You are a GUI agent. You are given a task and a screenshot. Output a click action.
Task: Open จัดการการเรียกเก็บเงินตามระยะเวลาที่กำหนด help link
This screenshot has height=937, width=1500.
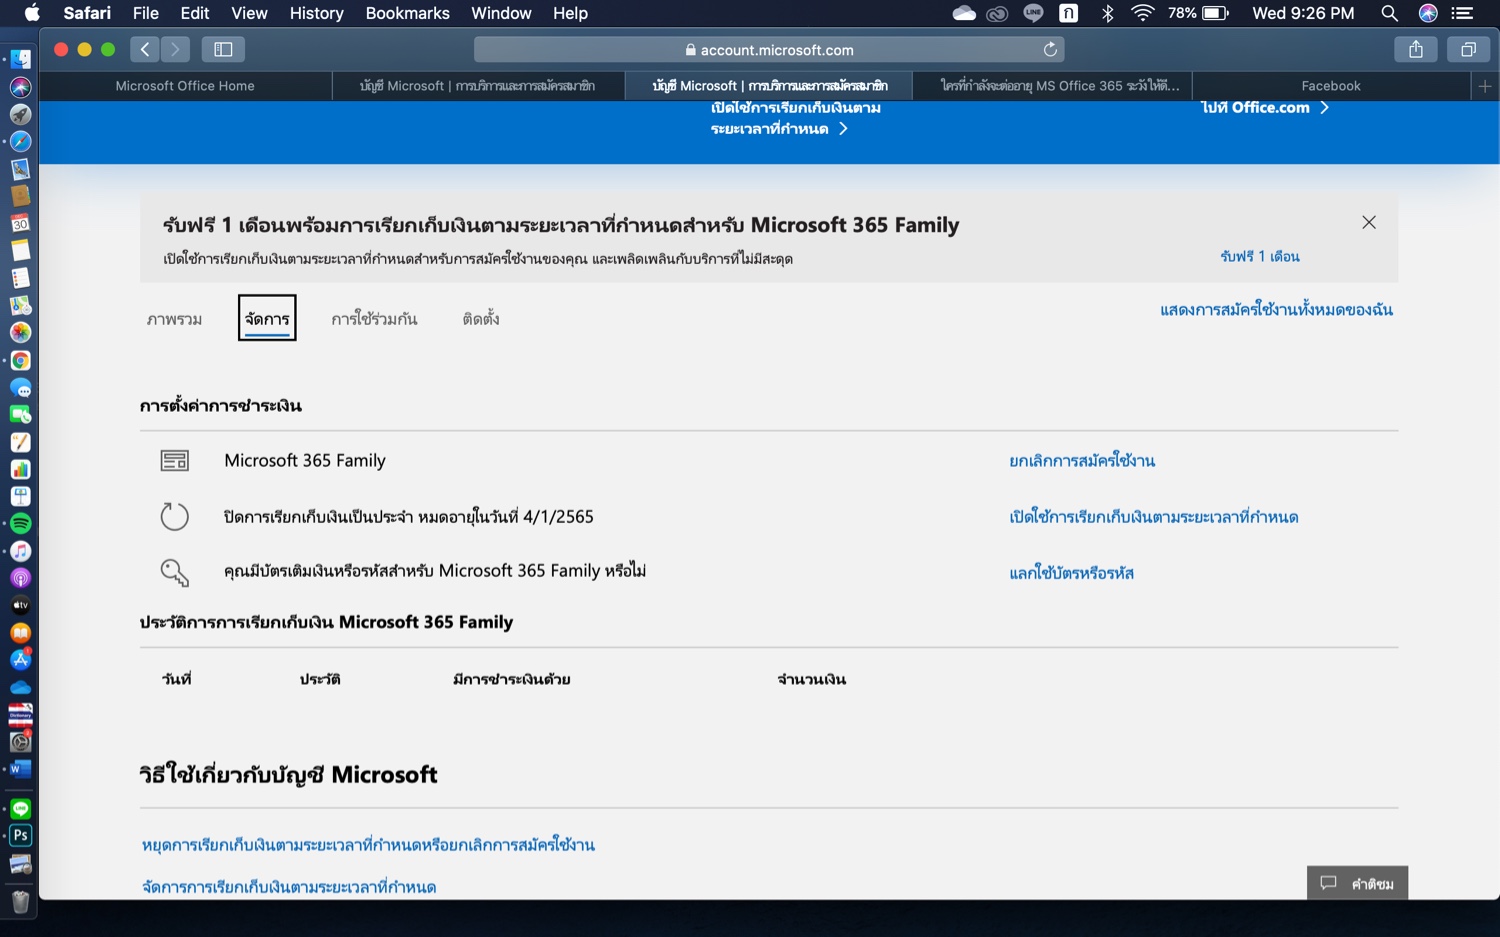289,887
